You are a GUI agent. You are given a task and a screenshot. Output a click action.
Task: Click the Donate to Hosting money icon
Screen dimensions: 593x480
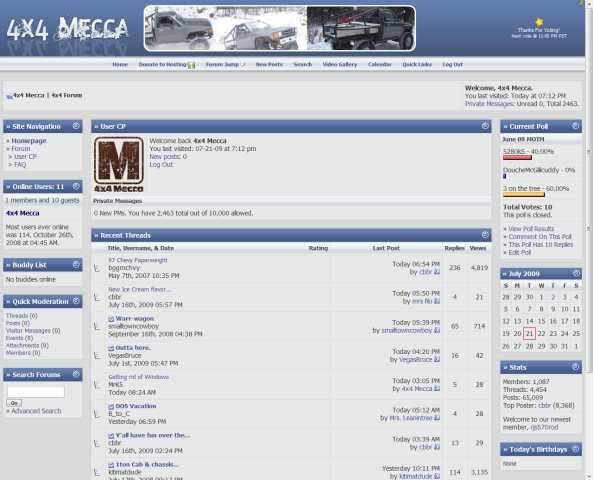(x=191, y=65)
